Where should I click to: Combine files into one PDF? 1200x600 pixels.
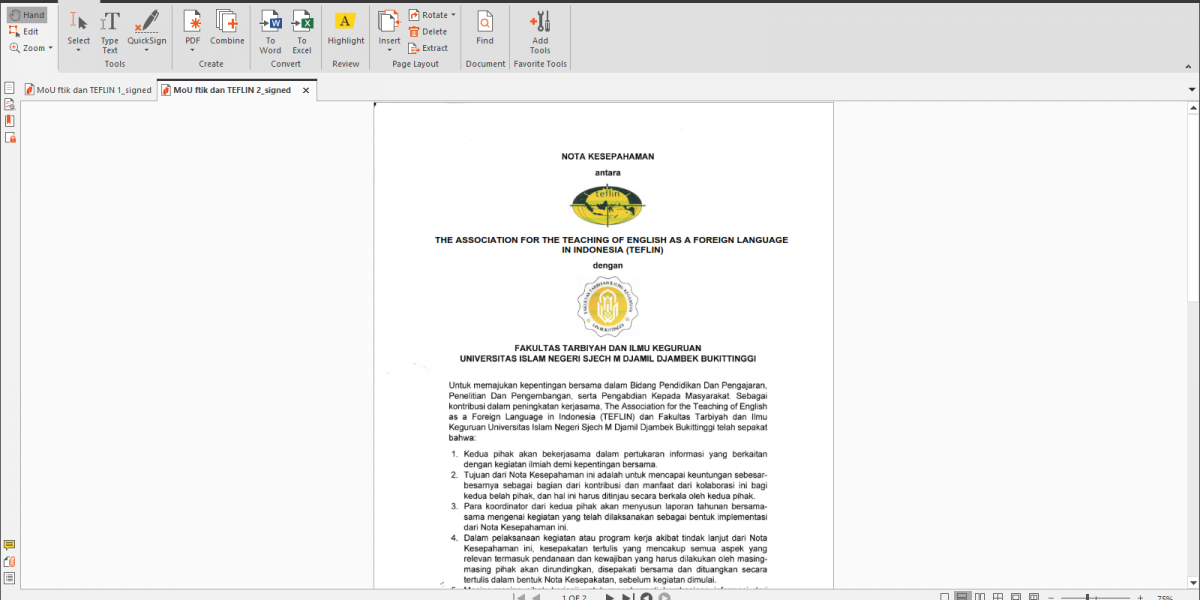[227, 28]
